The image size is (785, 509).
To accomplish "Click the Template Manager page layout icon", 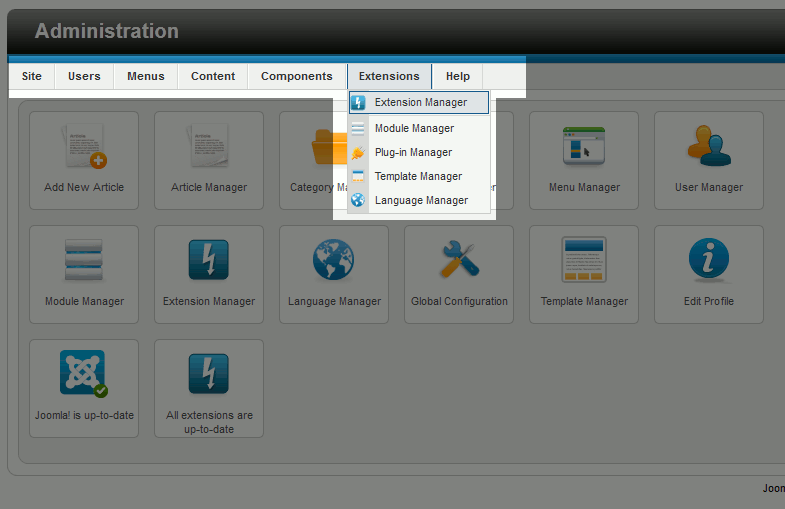I will pos(584,259).
